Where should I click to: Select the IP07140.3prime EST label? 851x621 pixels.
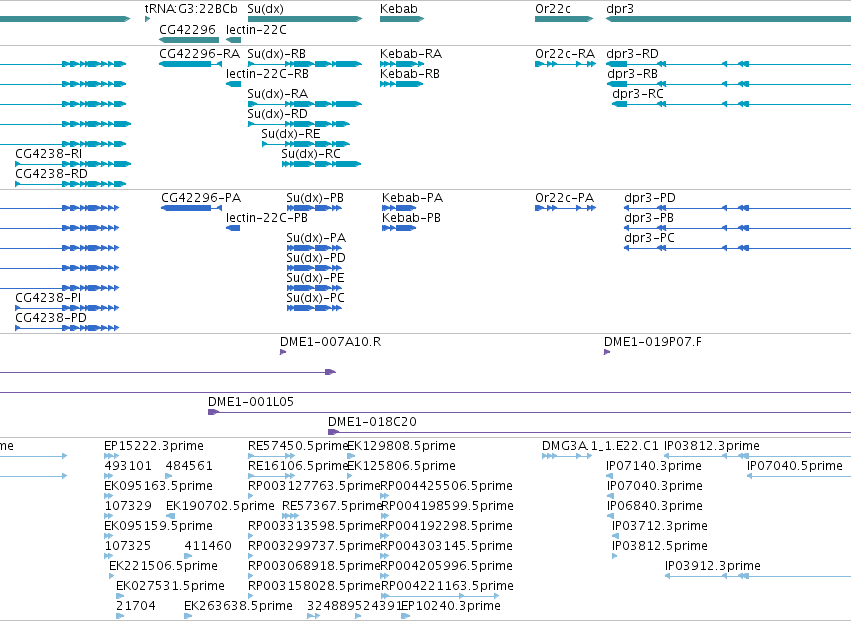653,466
